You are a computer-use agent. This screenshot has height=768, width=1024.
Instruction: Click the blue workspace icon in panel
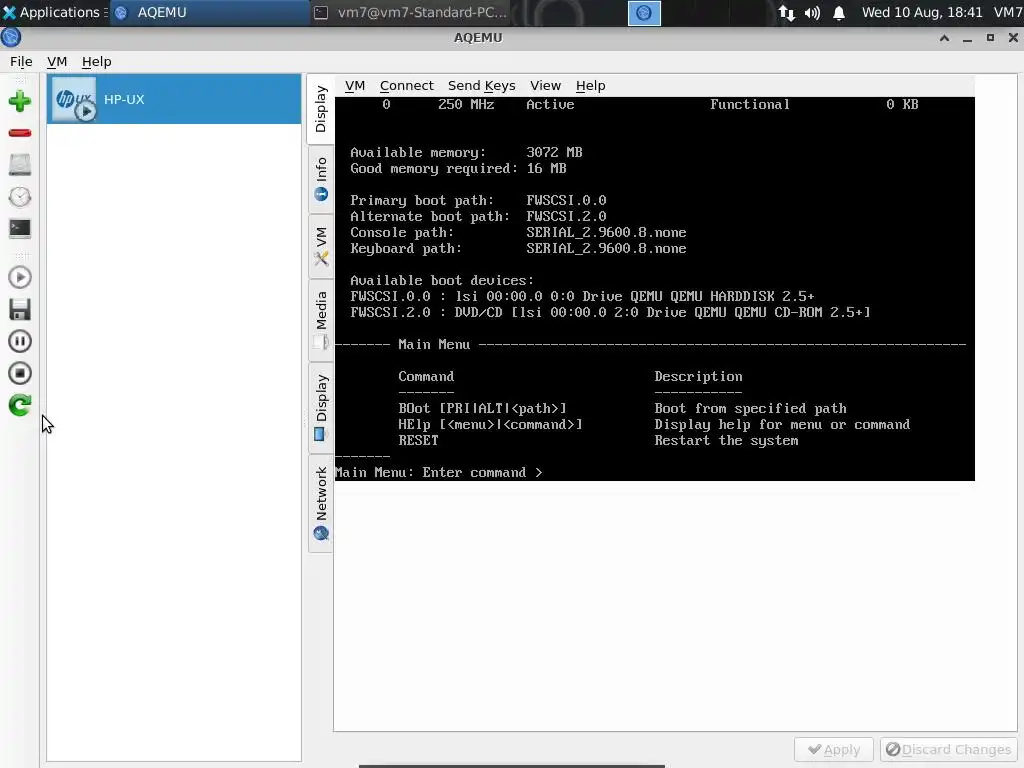644,13
